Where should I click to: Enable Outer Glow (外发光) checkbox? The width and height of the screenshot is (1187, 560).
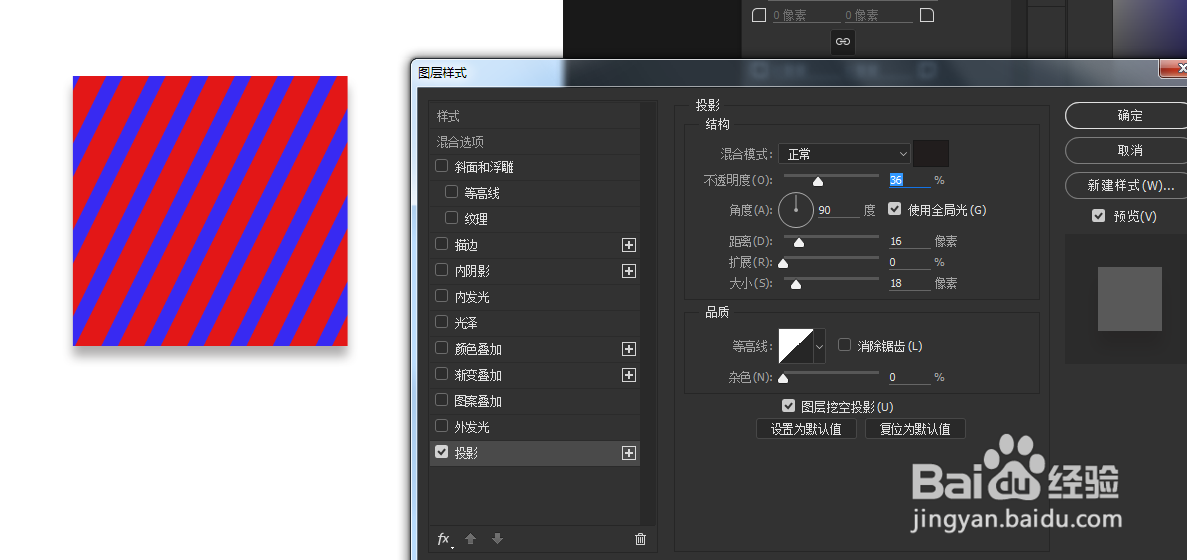pos(441,426)
